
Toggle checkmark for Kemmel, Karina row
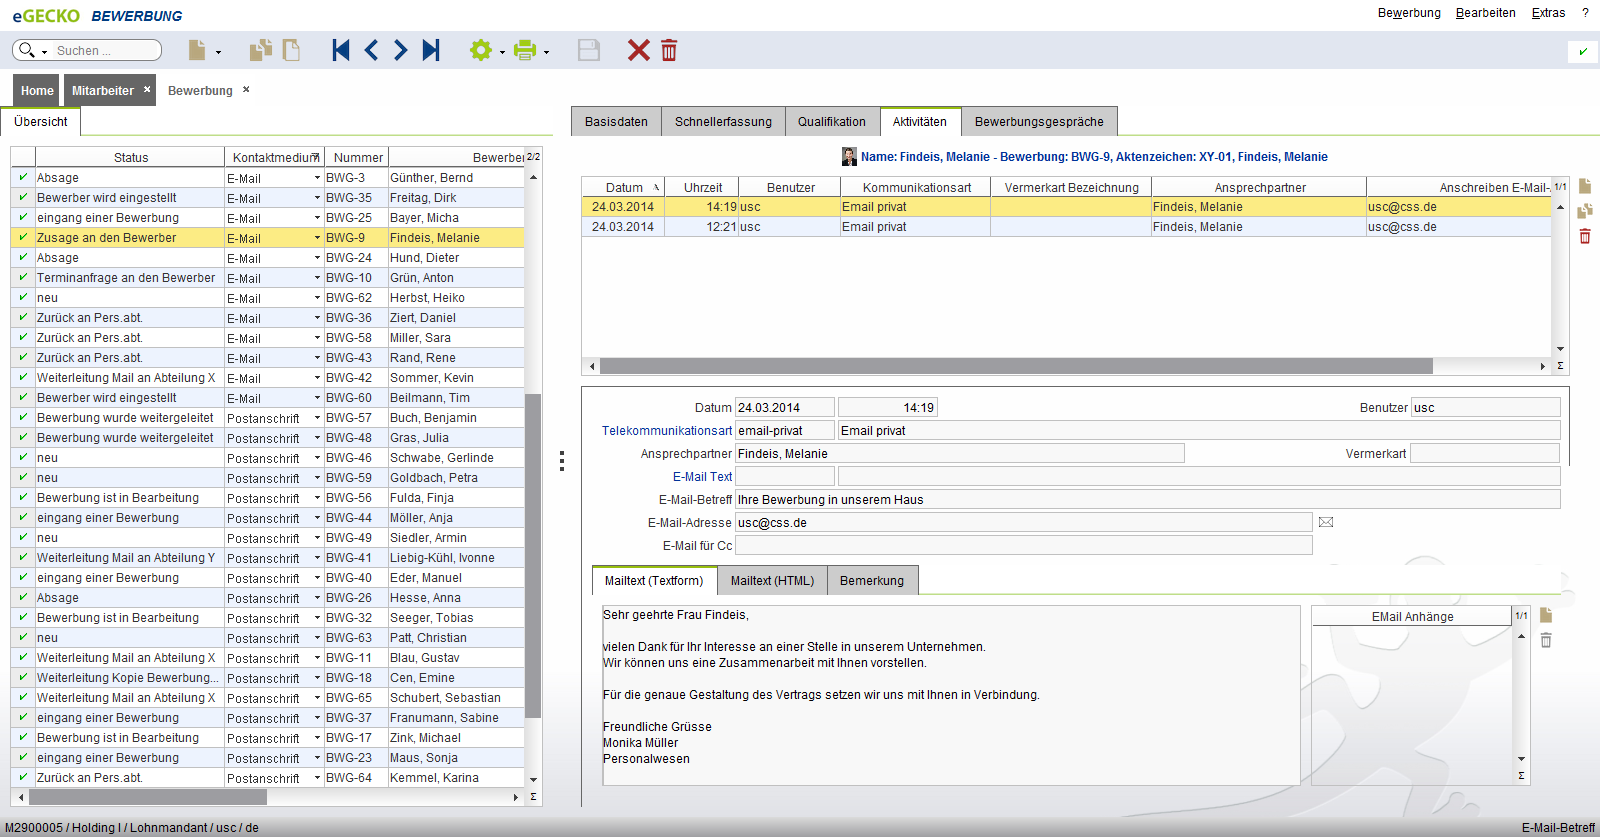click(23, 777)
